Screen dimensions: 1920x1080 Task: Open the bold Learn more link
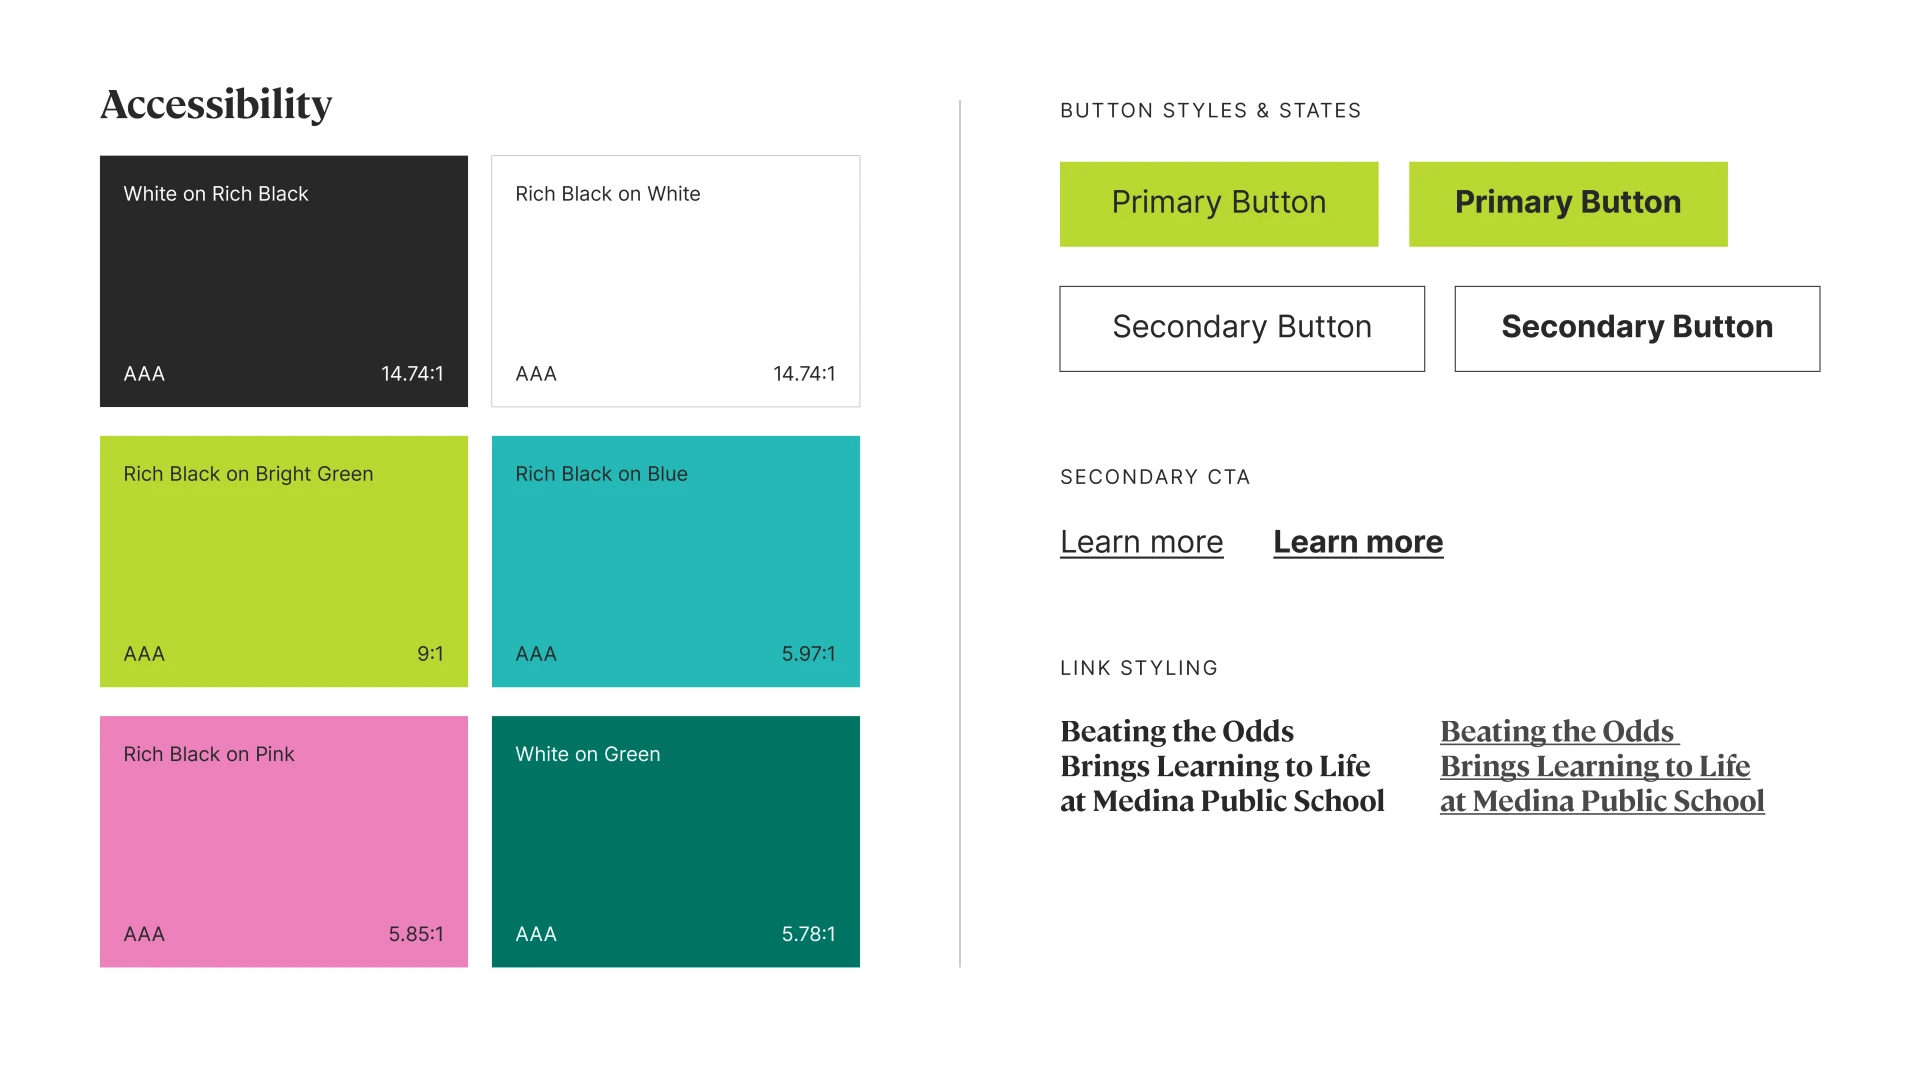(1357, 542)
